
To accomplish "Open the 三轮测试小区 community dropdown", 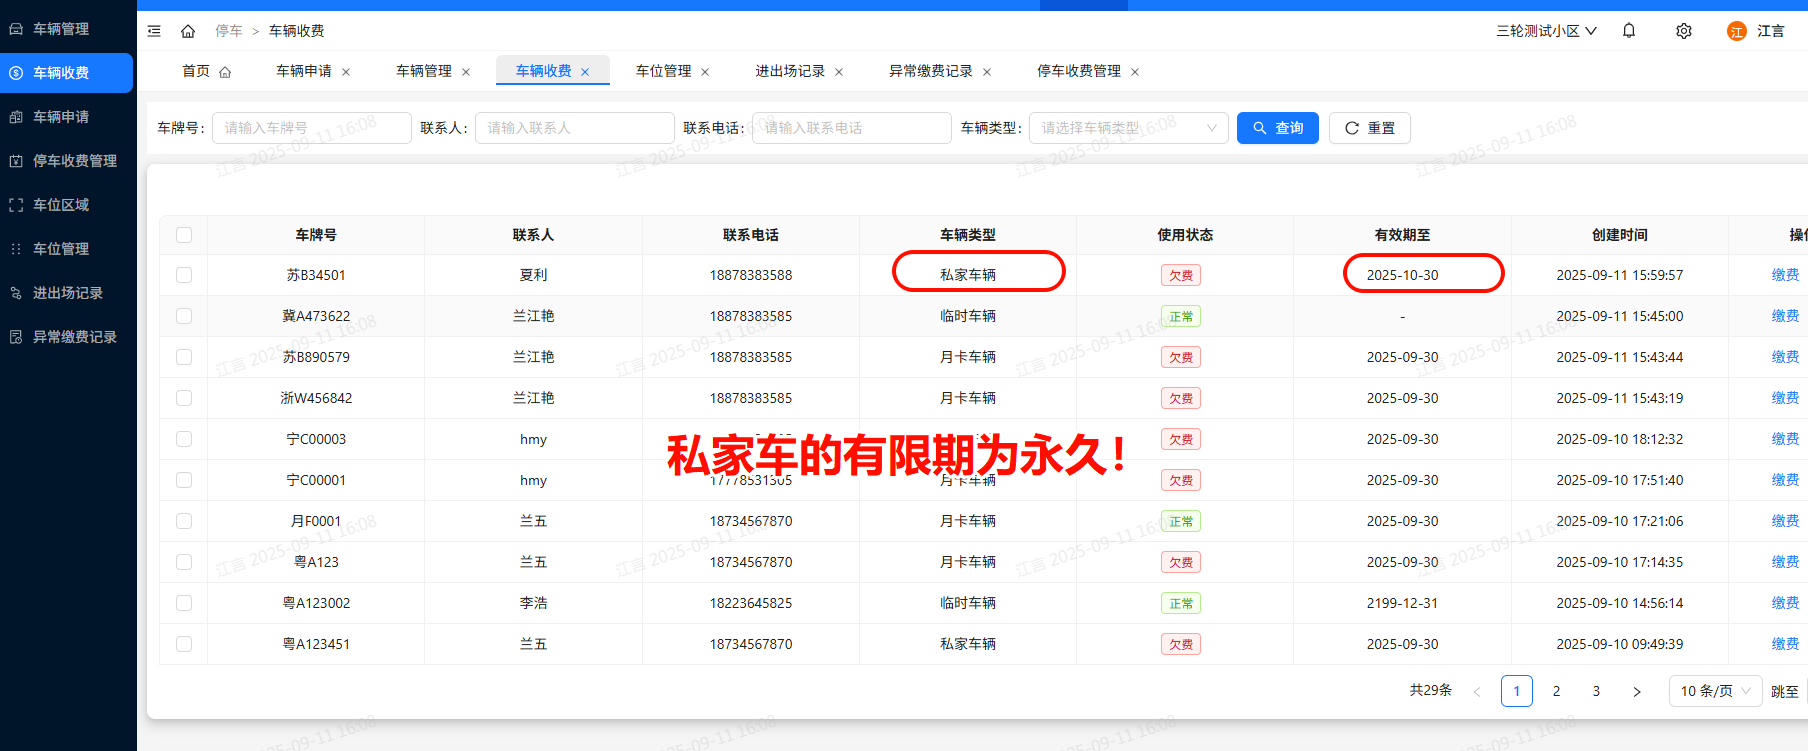I will (x=1546, y=31).
